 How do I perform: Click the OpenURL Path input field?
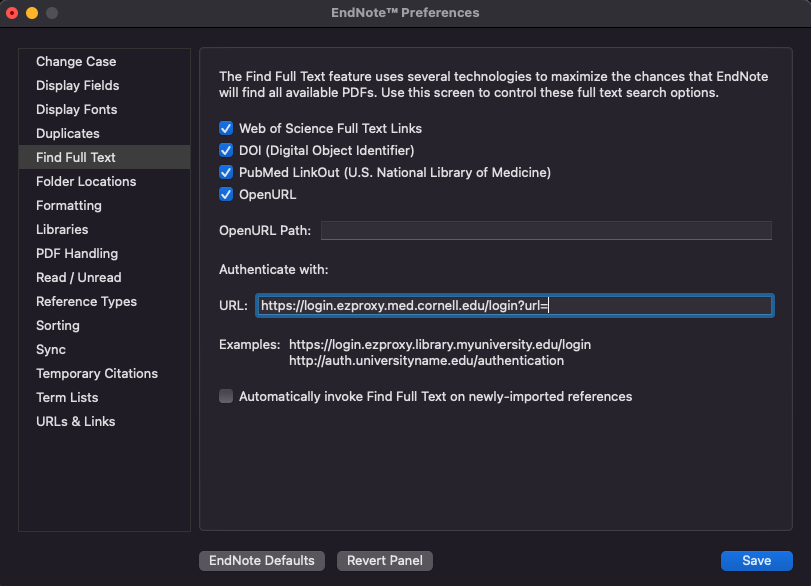545,231
